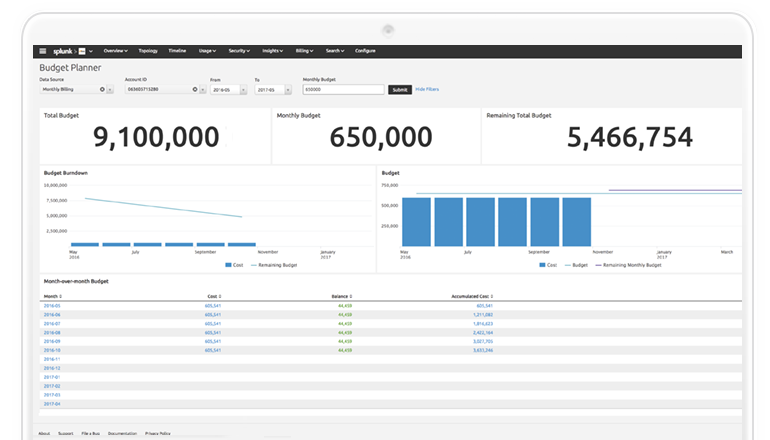Screen dimensions: 770x440
Task: Go to the Configure page
Action: [x=365, y=51]
